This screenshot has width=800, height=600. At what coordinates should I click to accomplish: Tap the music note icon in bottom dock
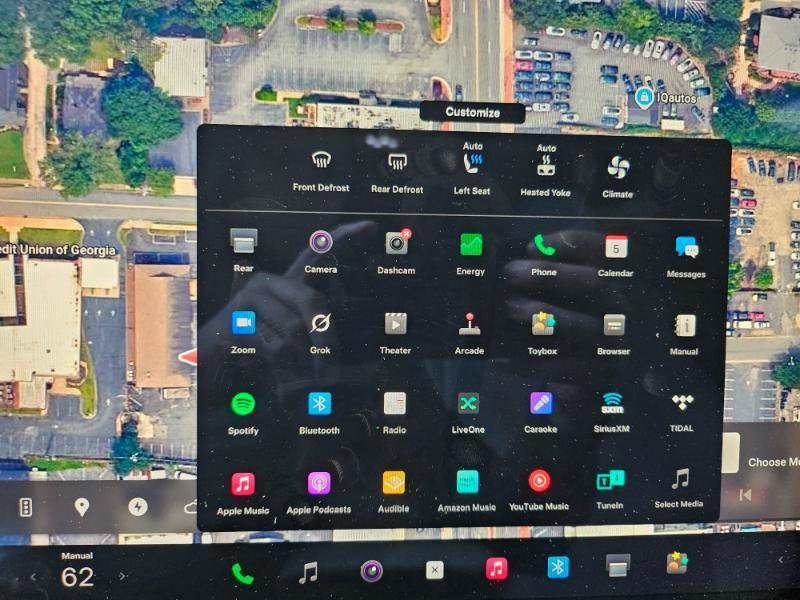pyautogui.click(x=308, y=572)
